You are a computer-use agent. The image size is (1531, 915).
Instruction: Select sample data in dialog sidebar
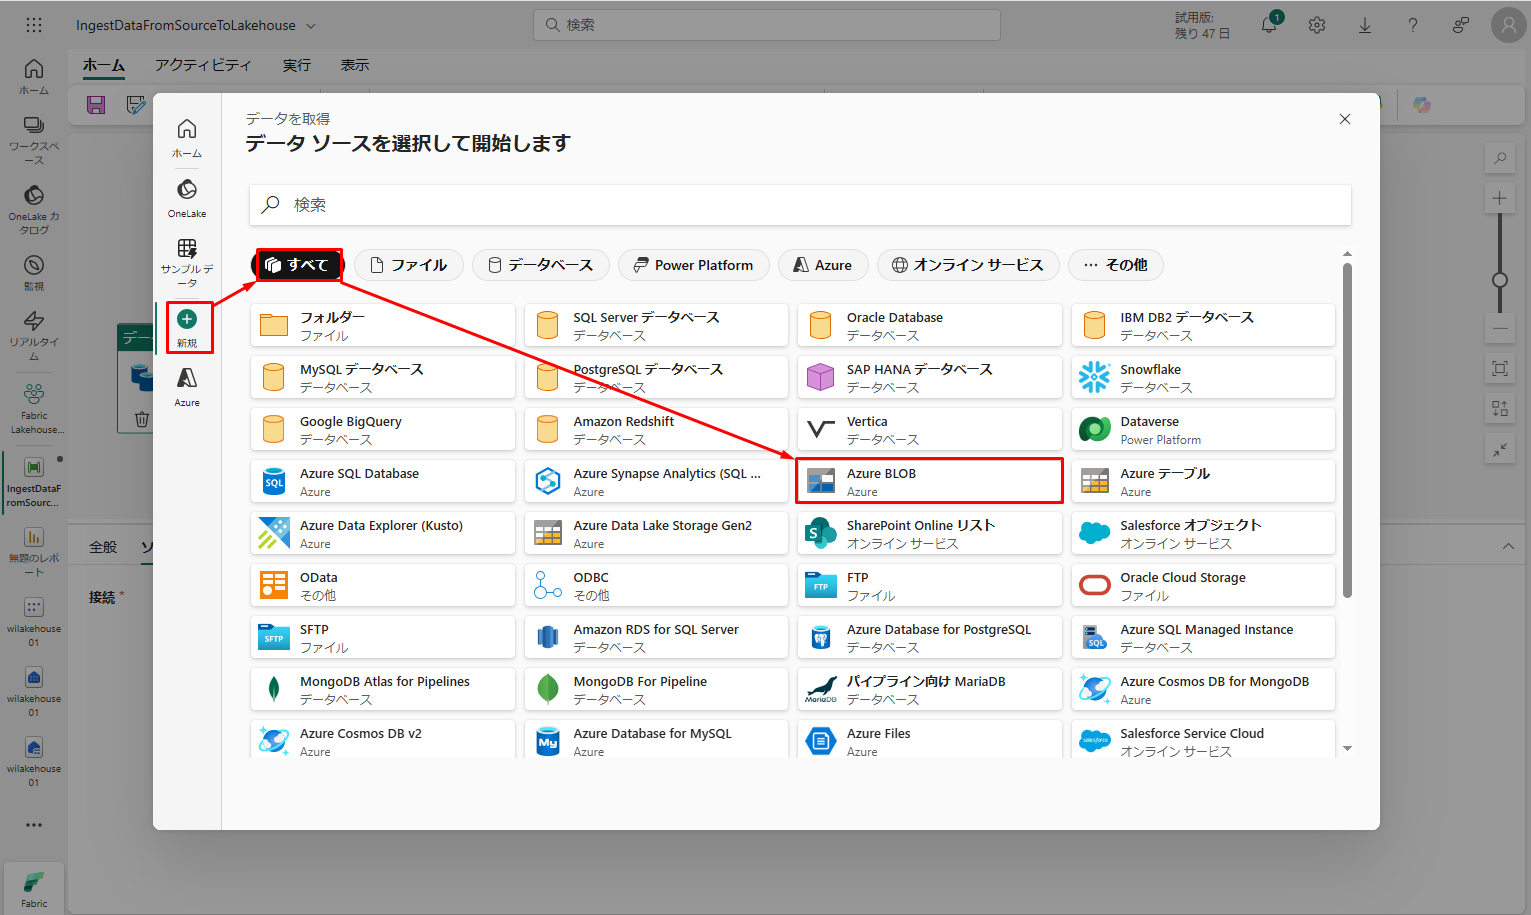pos(187,262)
